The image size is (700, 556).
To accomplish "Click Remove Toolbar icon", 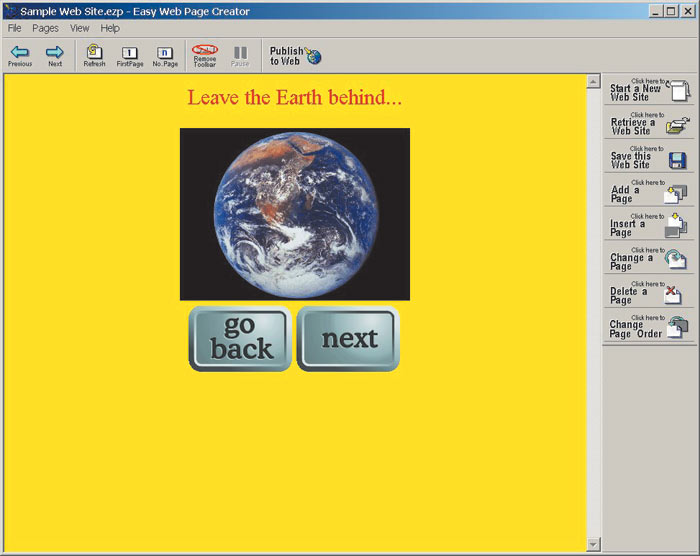I will click(205, 52).
